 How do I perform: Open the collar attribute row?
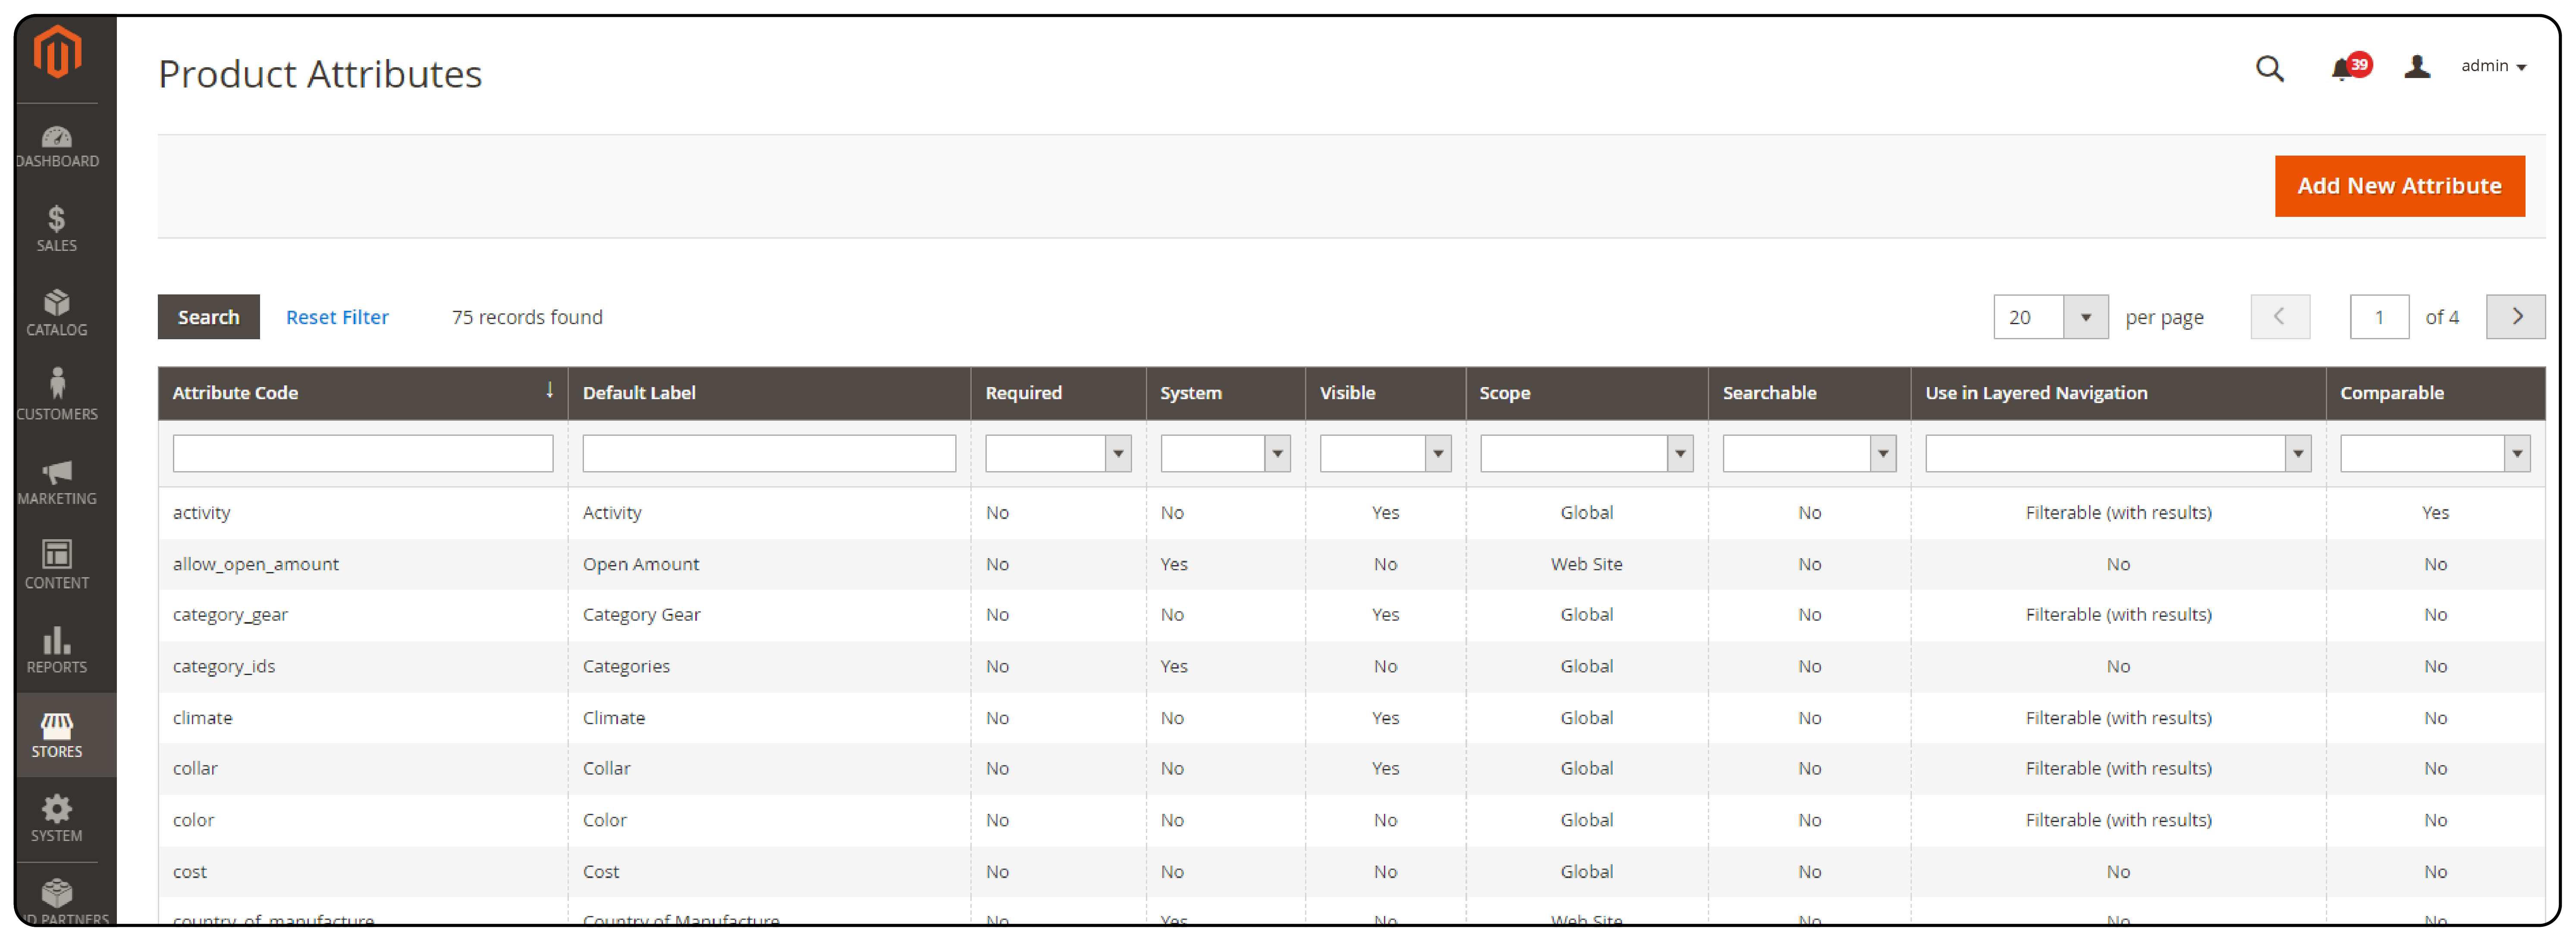[1351, 769]
